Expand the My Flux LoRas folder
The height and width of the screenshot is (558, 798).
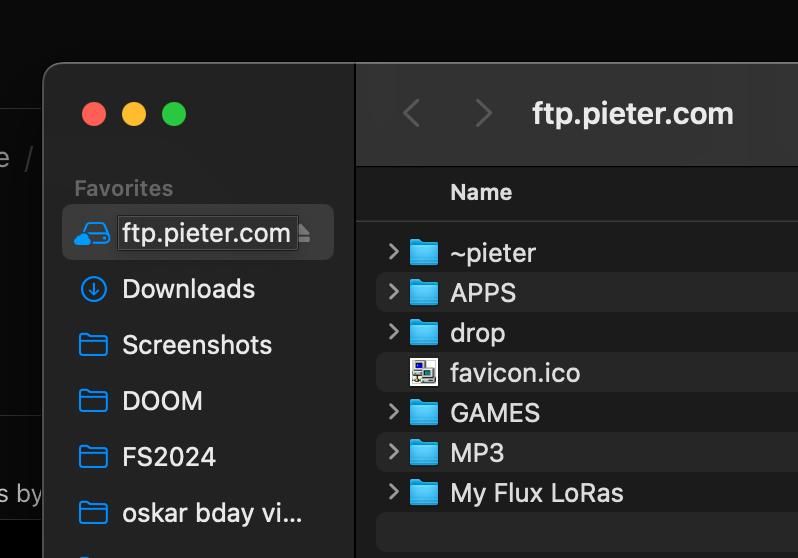pos(394,492)
